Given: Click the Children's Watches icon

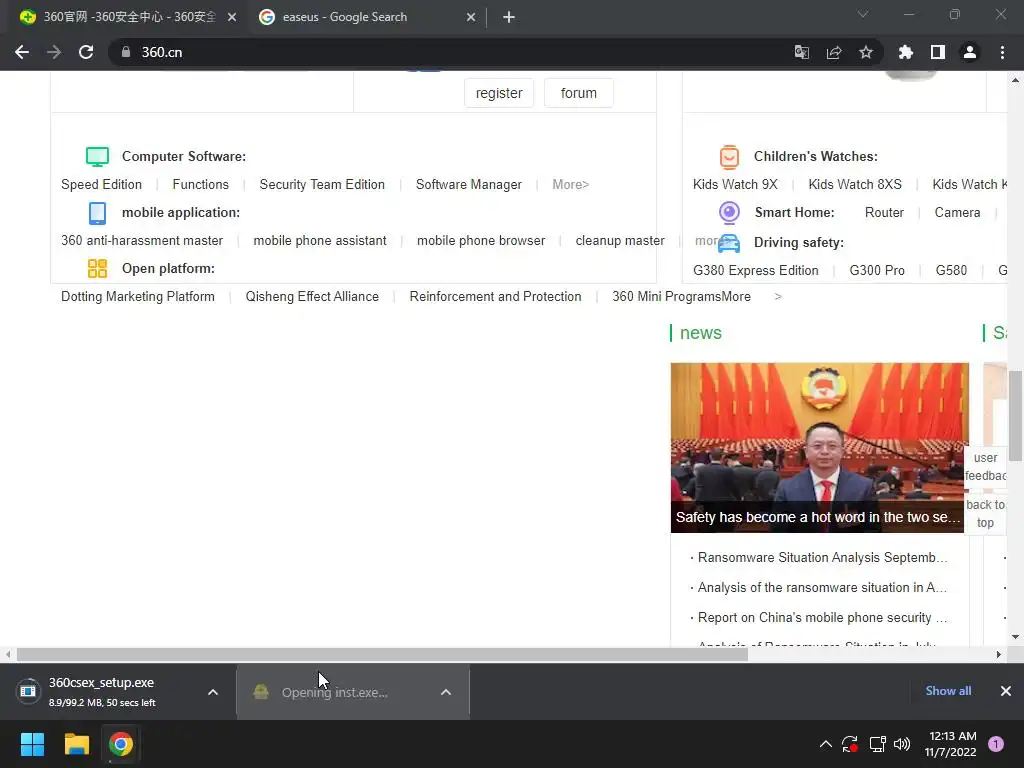Looking at the screenshot, I should pyautogui.click(x=729, y=157).
